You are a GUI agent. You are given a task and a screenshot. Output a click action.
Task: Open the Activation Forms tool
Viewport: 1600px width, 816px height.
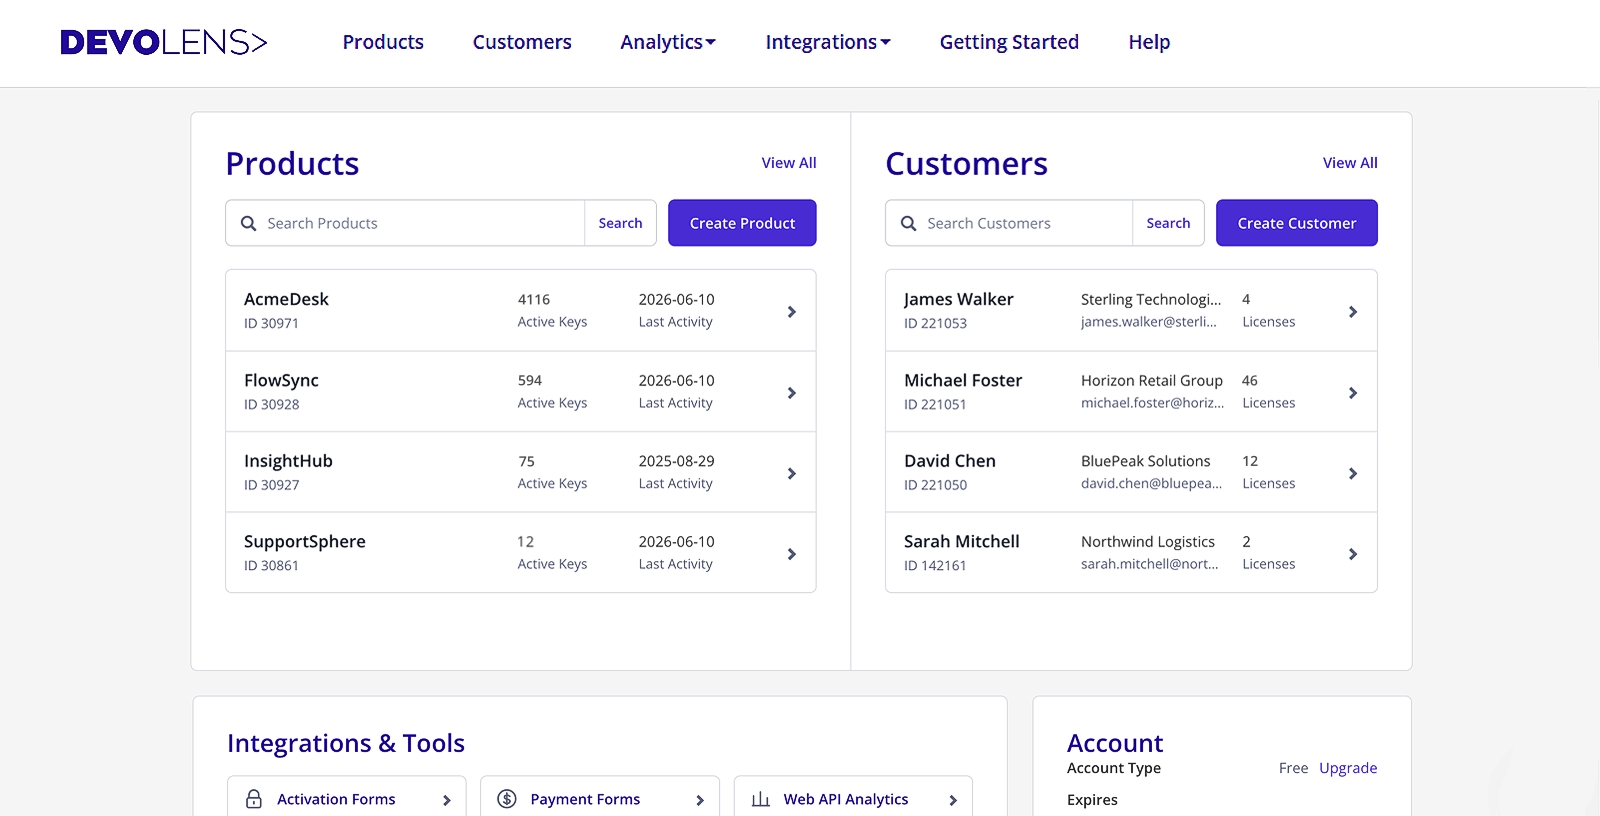(347, 799)
